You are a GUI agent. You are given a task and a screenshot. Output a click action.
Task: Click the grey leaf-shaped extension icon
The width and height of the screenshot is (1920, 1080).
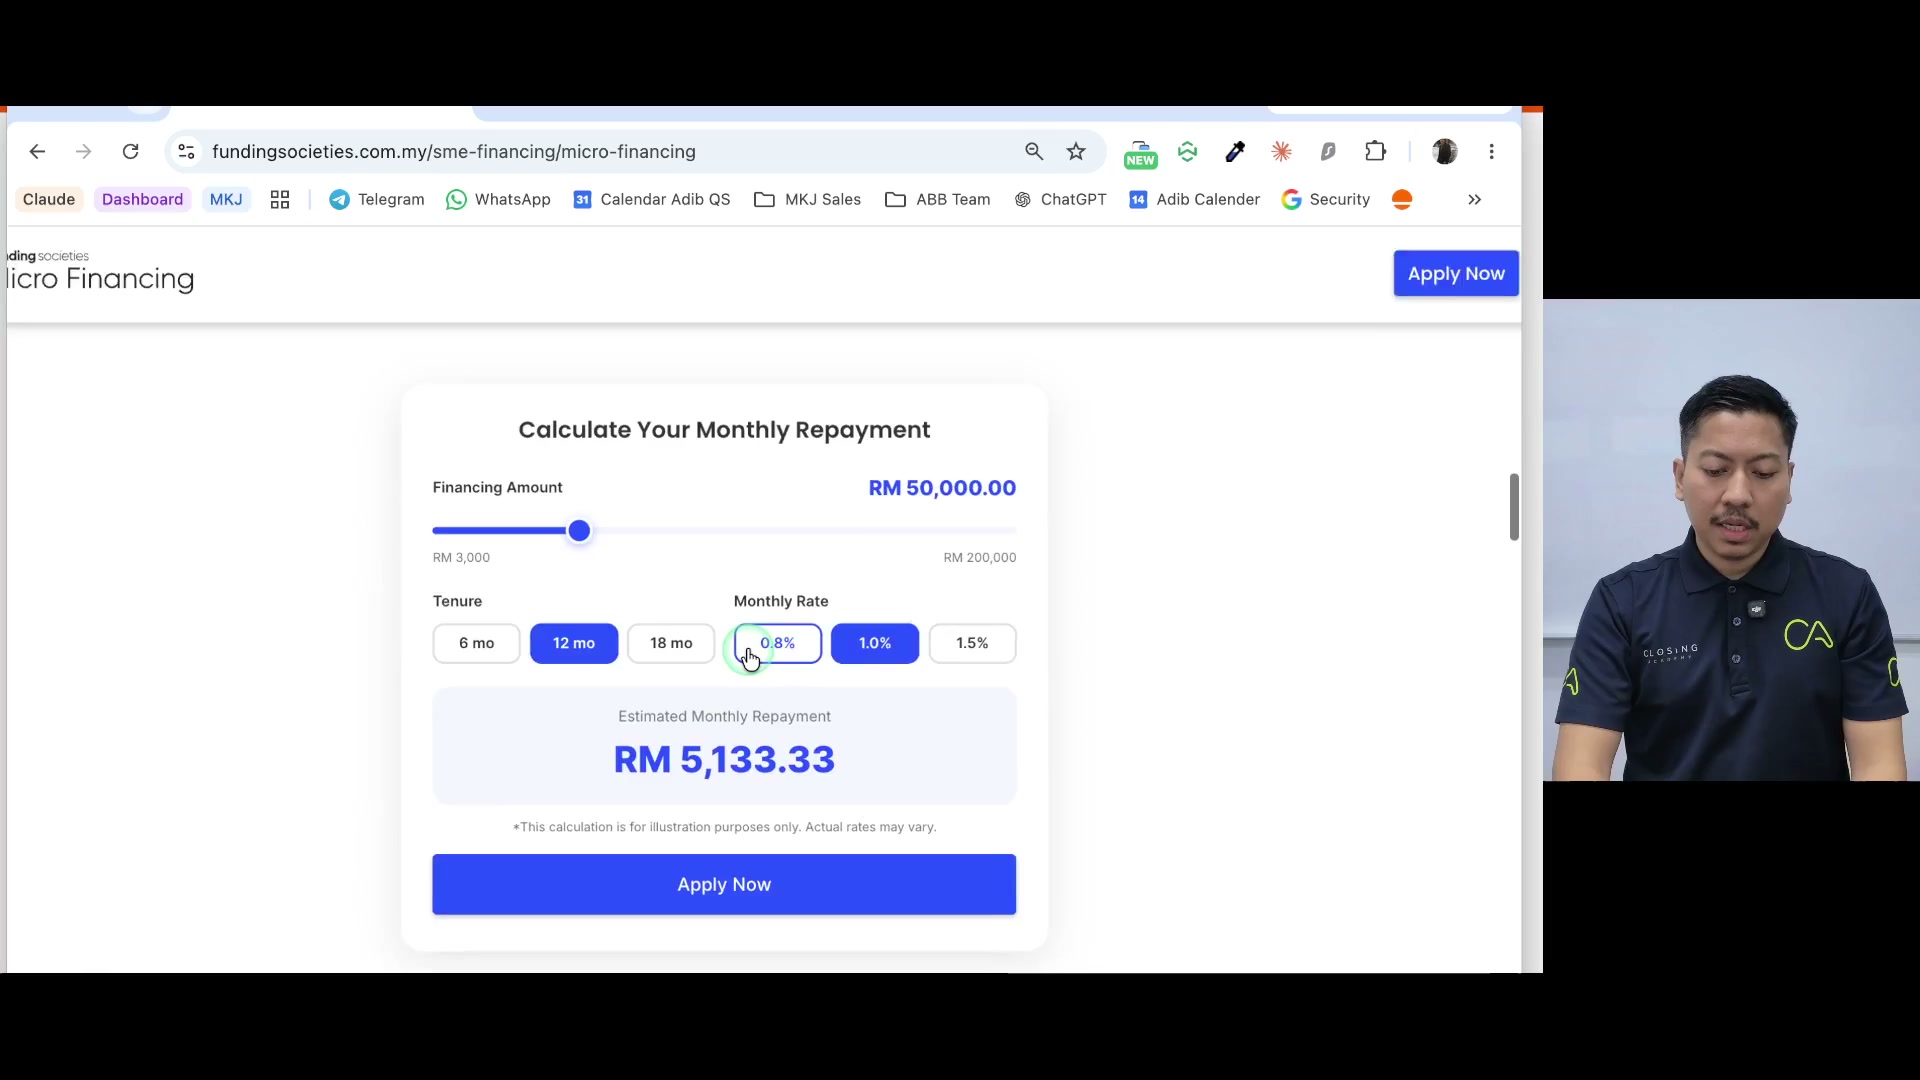pos(1328,152)
